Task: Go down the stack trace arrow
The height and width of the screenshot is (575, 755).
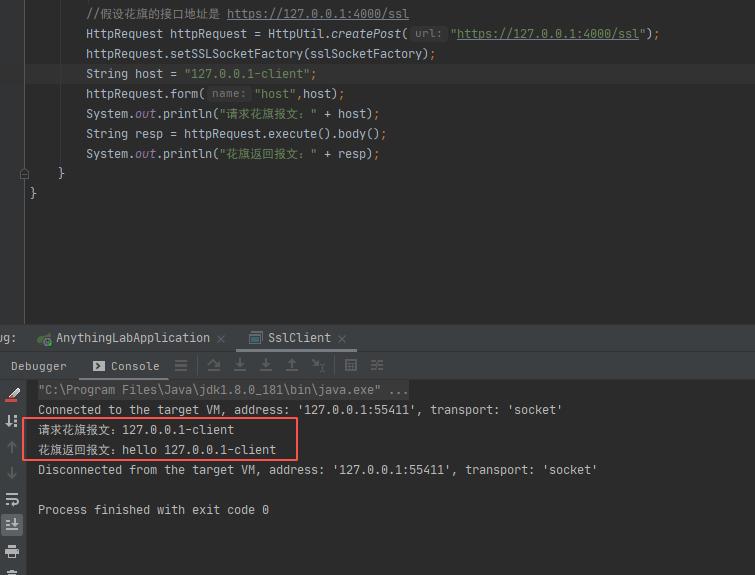Action: tap(12, 473)
